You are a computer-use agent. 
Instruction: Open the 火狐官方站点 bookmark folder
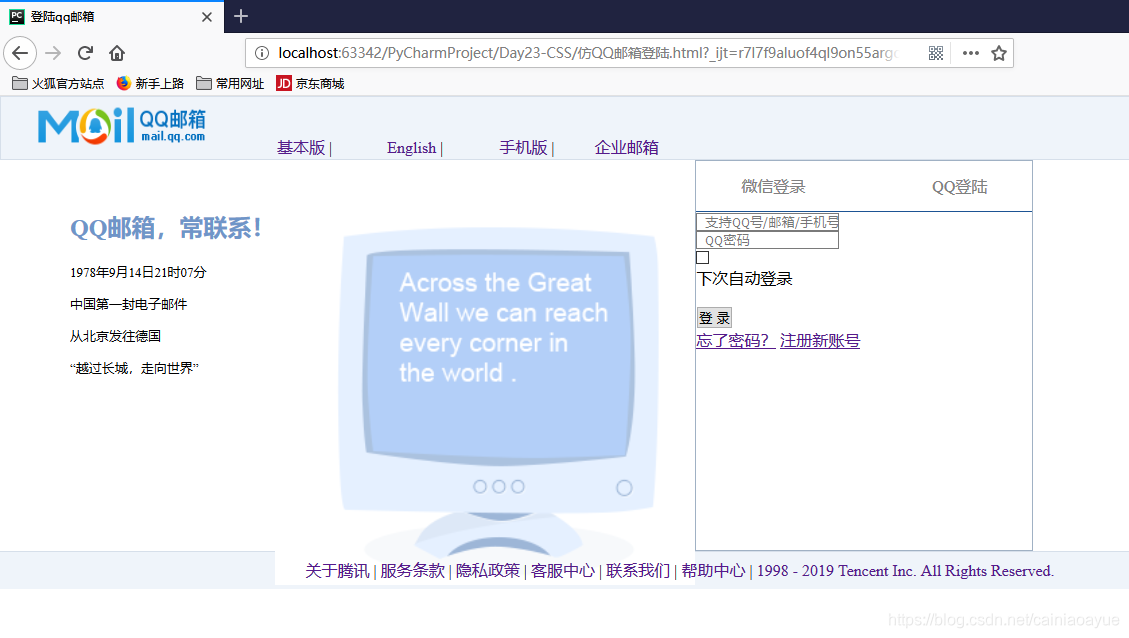58,84
